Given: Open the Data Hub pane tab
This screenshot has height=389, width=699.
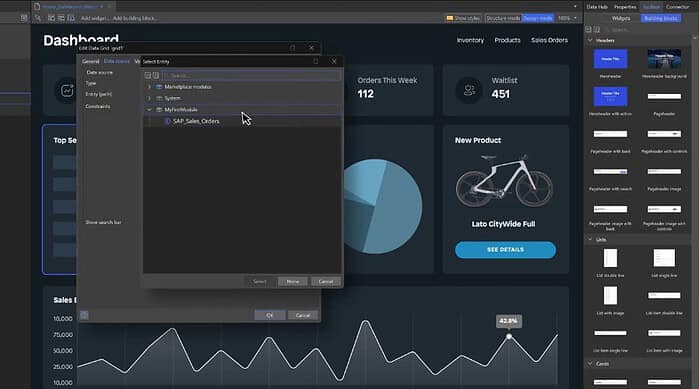Looking at the screenshot, I should coord(597,7).
